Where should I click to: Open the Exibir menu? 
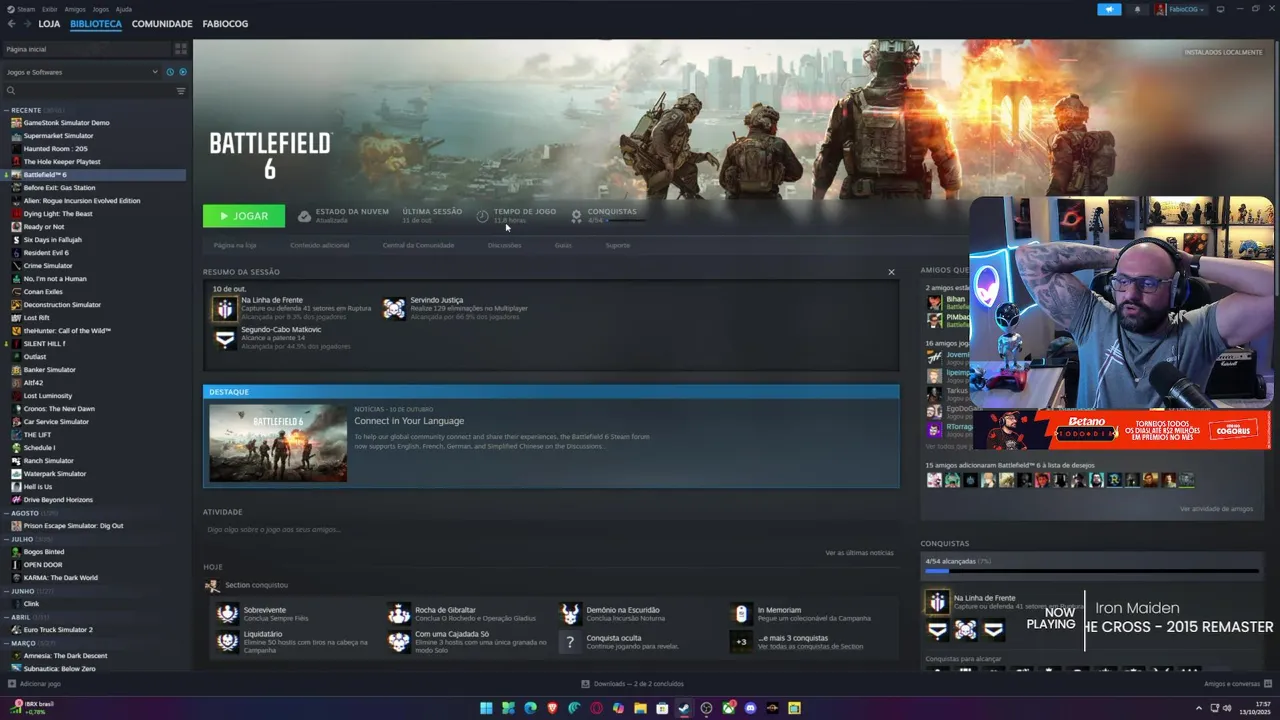click(49, 9)
